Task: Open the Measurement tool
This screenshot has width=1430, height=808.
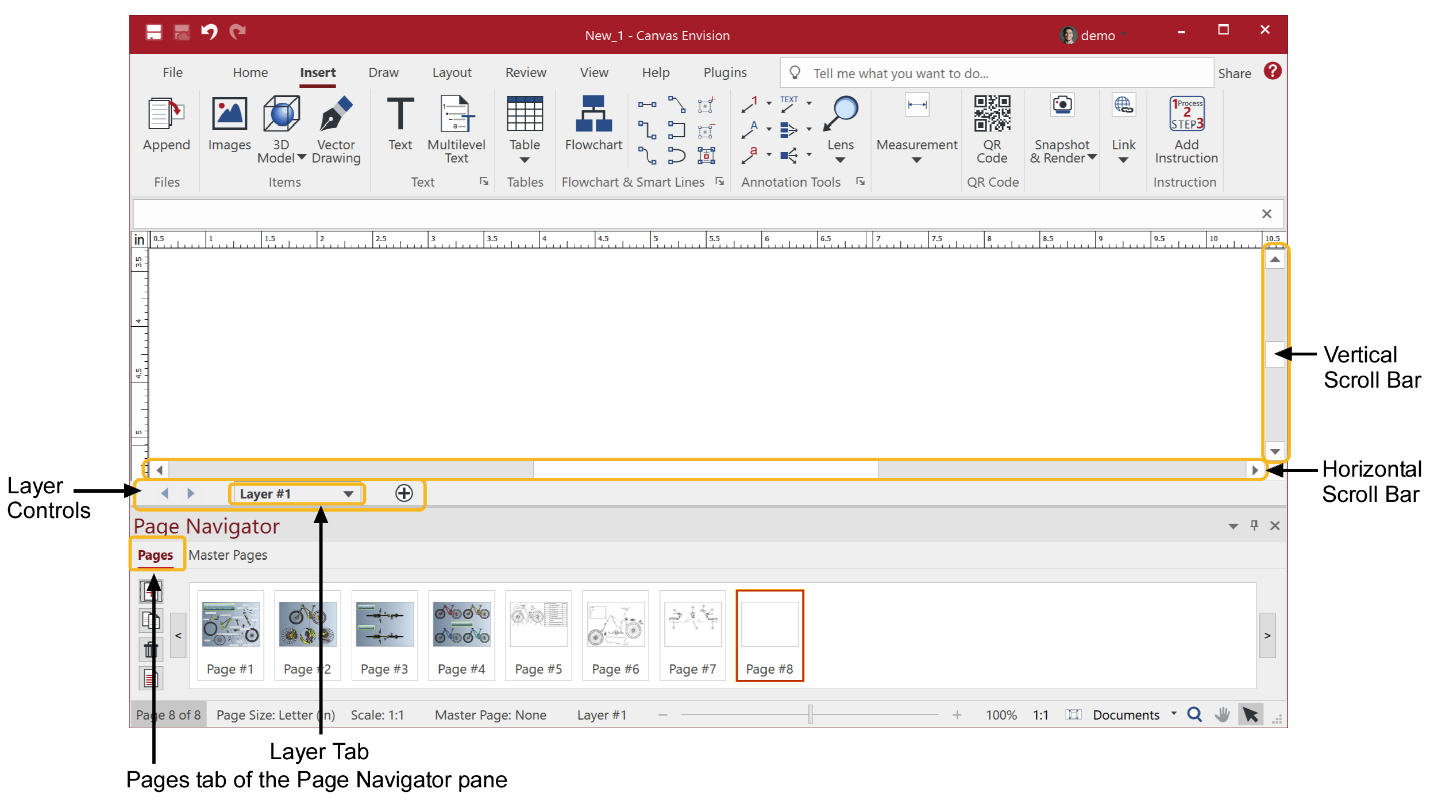Action: point(915,125)
